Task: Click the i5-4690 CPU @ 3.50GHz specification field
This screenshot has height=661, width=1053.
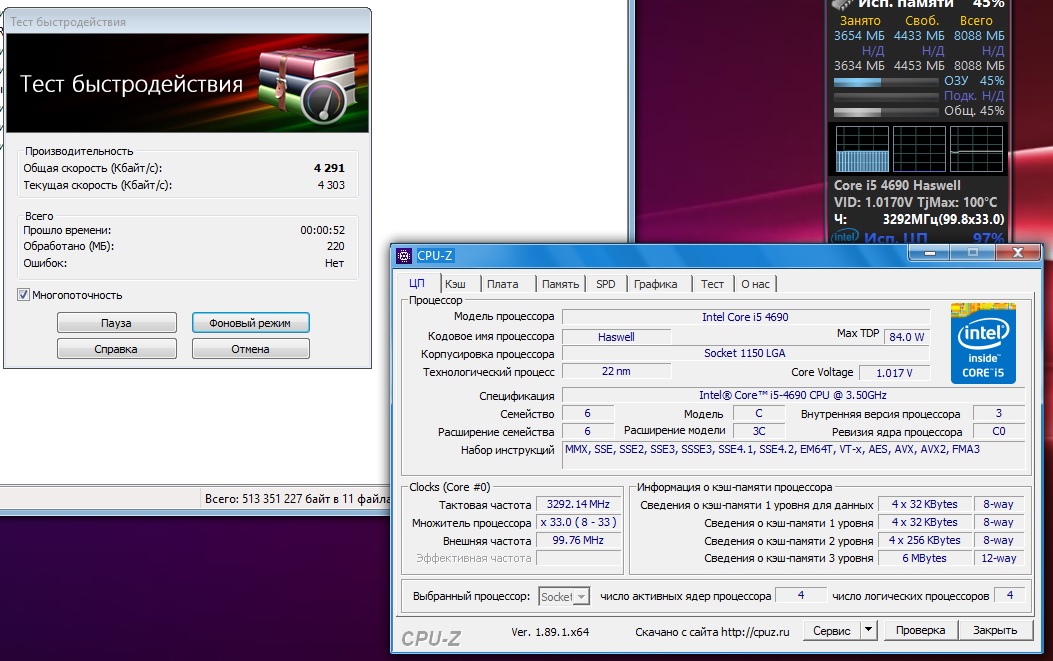Action: pos(793,395)
